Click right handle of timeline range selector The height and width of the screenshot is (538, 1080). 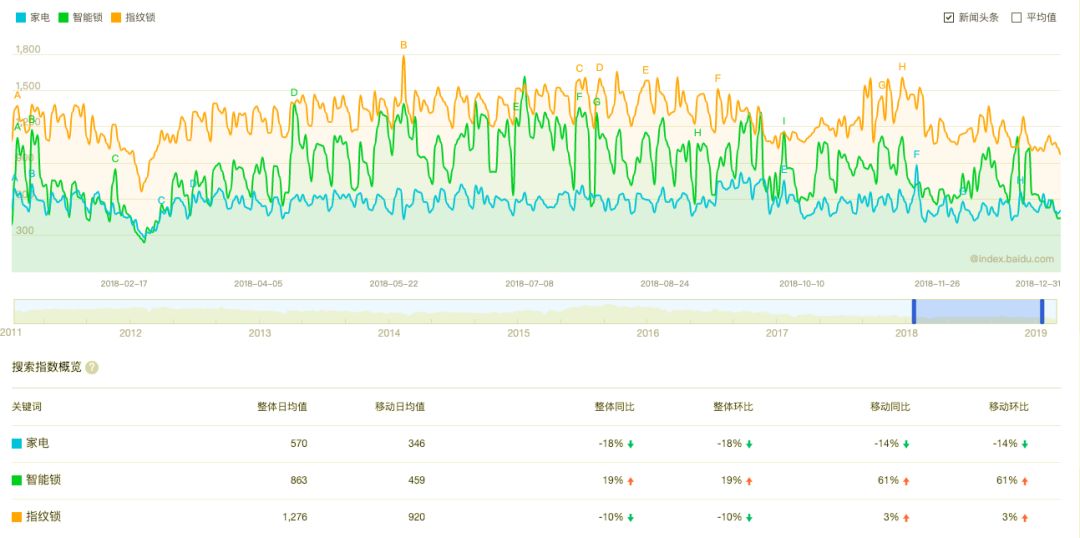coord(1041,311)
